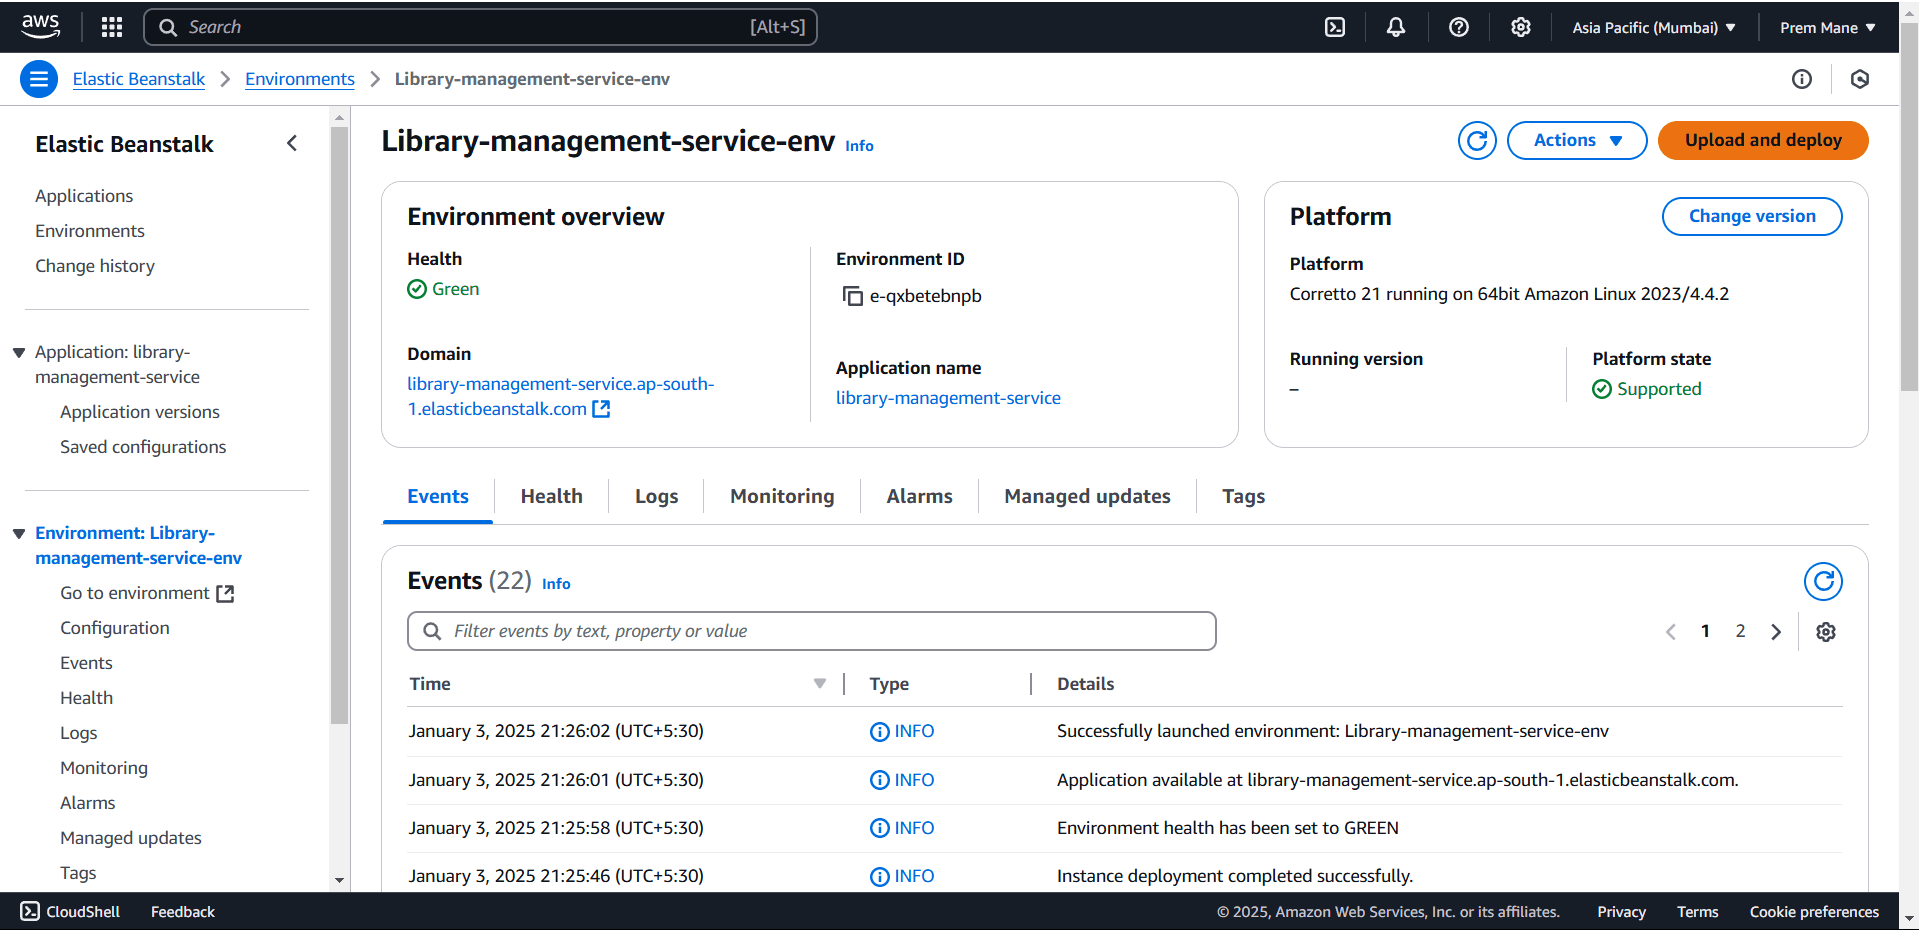Open the Managed updates tab
The height and width of the screenshot is (930, 1919).
1088,496
